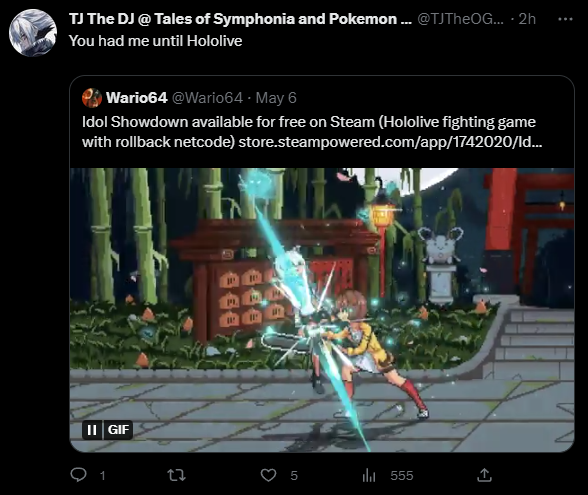Image resolution: width=588 pixels, height=495 pixels.
Task: Click the Wario64 display name in quote
Action: pyautogui.click(x=136, y=98)
